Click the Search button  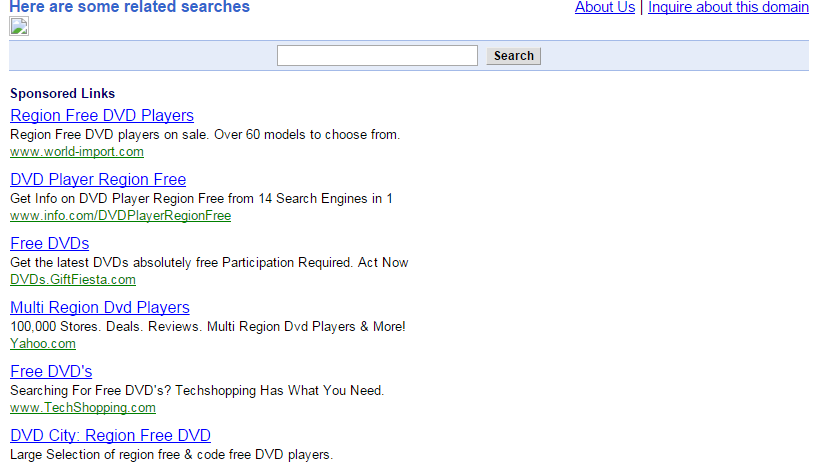click(513, 55)
